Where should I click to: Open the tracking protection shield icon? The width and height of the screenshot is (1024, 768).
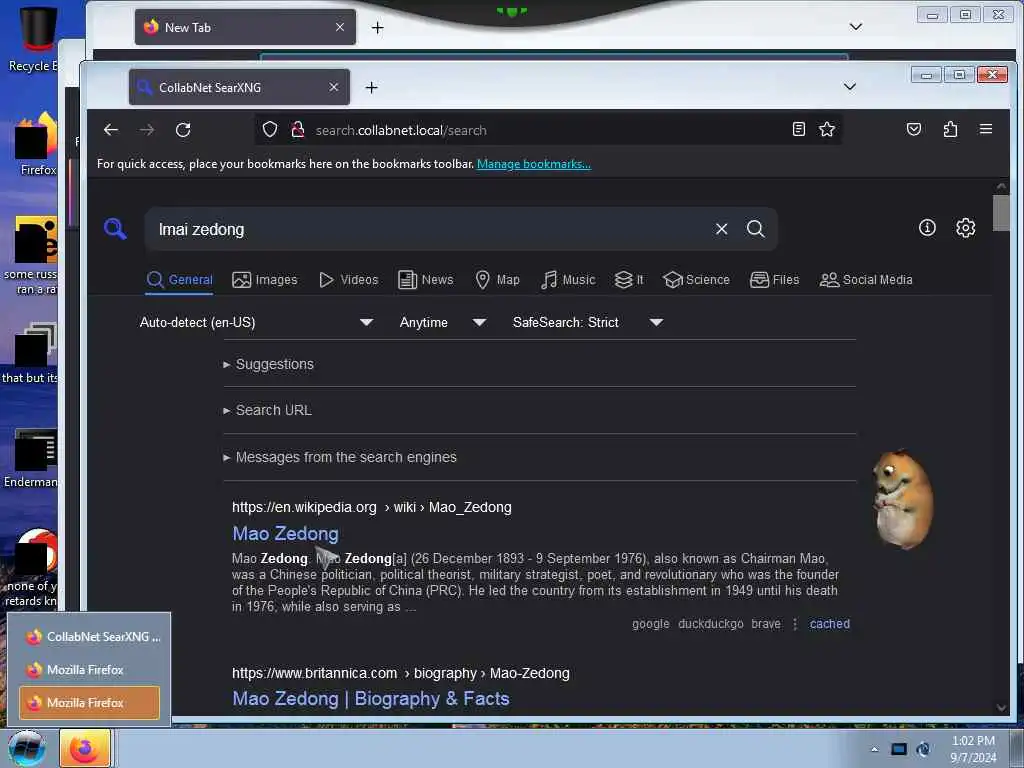point(270,129)
